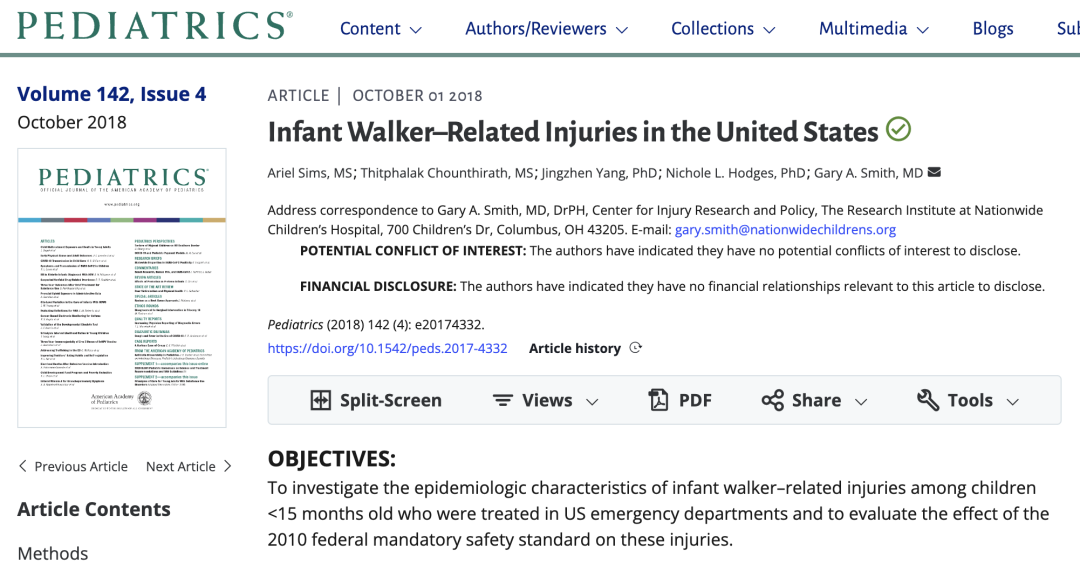Click the Pediatrics journal cover thumbnail

click(x=122, y=288)
